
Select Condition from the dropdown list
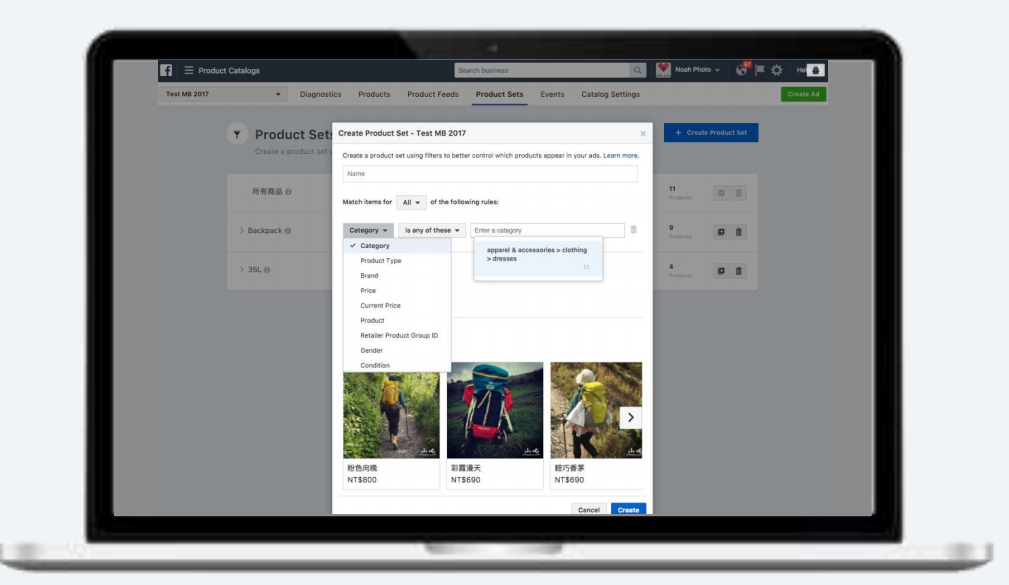click(396, 365)
